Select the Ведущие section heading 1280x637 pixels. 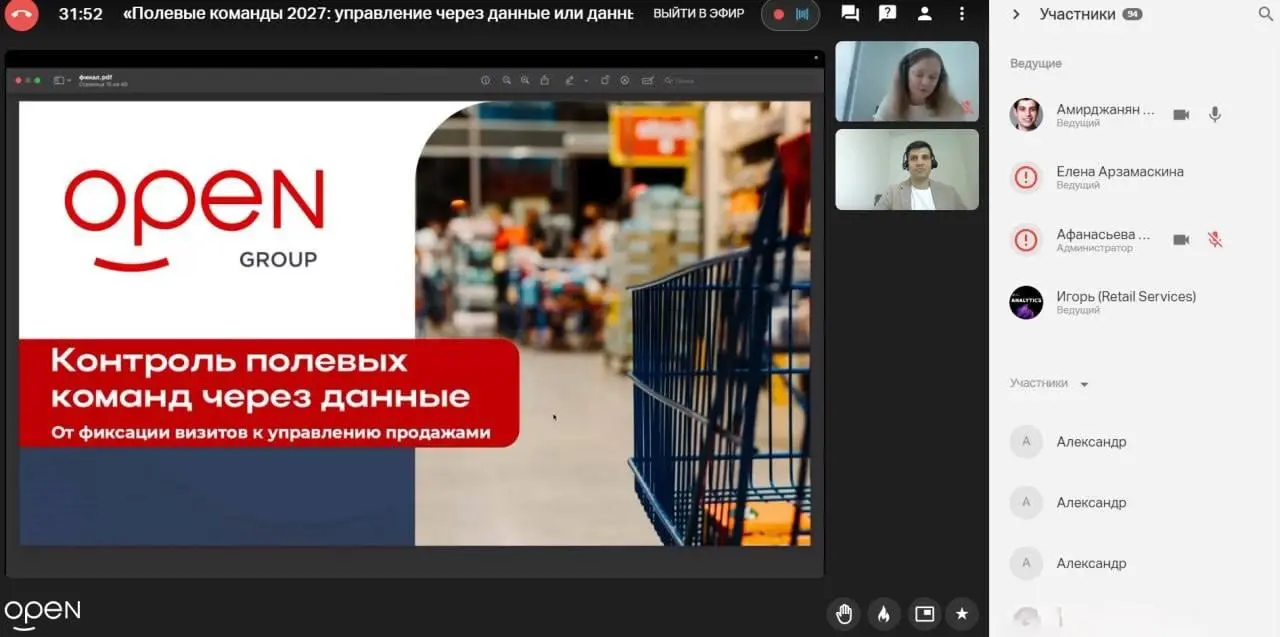point(1036,63)
